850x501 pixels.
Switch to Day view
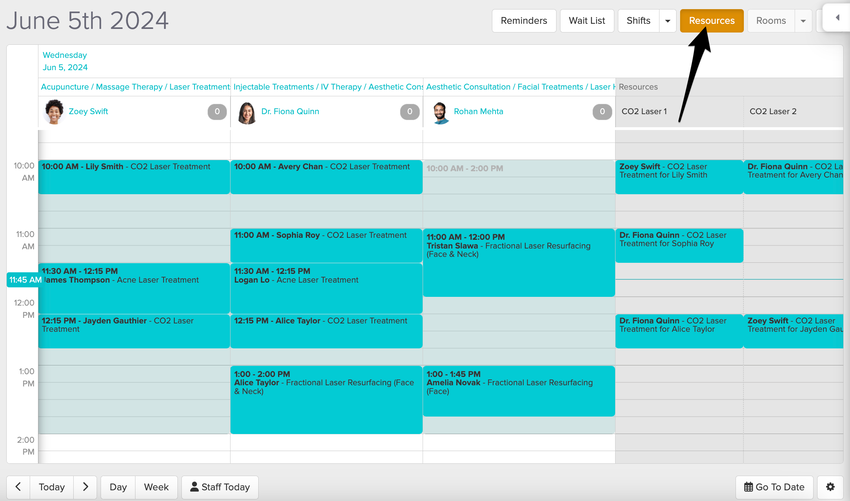pyautogui.click(x=118, y=487)
